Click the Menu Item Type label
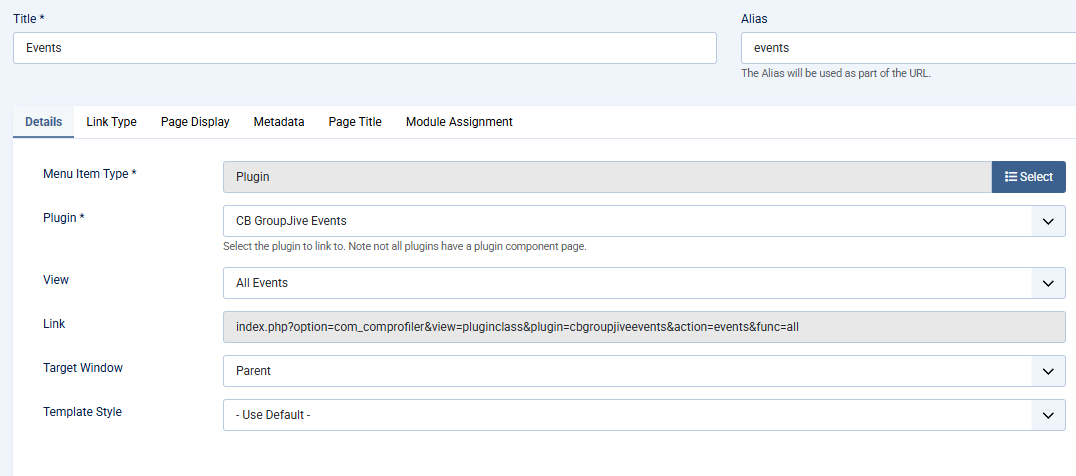1076x476 pixels. [x=89, y=174]
